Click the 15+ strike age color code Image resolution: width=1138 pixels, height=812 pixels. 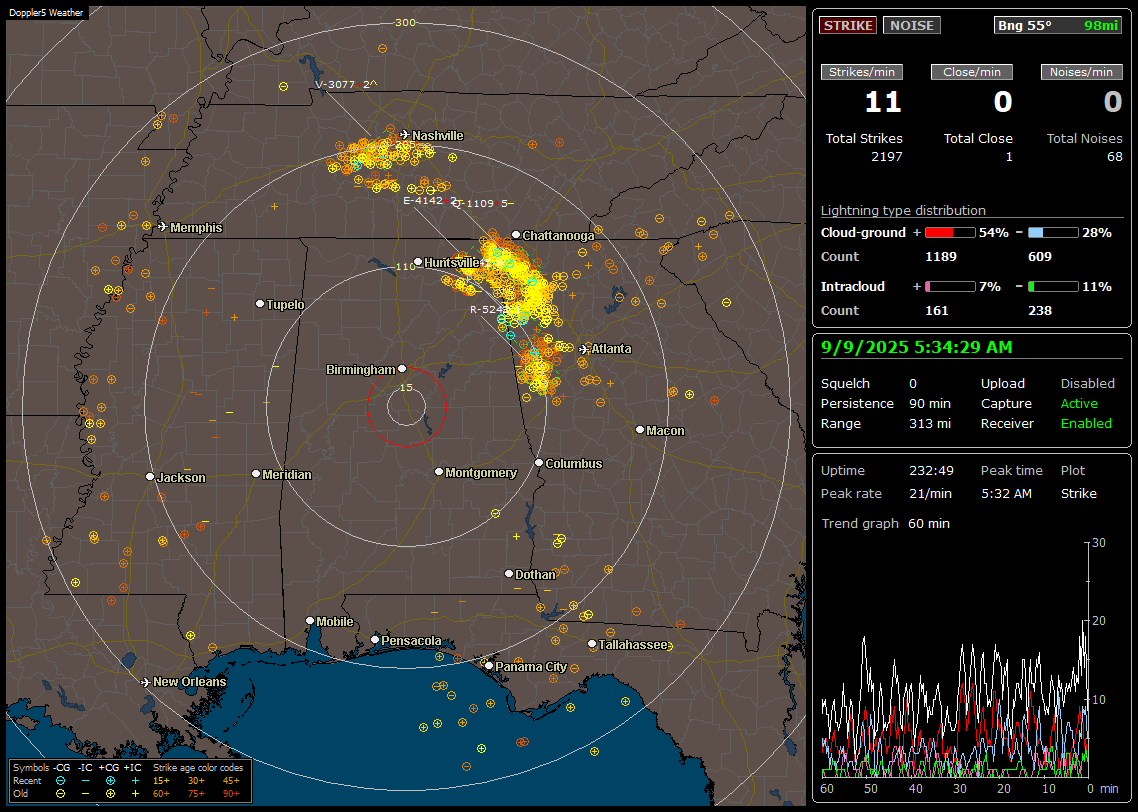pyautogui.click(x=161, y=781)
